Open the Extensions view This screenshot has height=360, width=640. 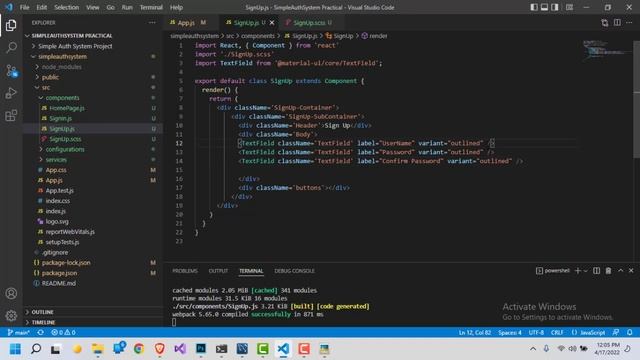coord(11,116)
